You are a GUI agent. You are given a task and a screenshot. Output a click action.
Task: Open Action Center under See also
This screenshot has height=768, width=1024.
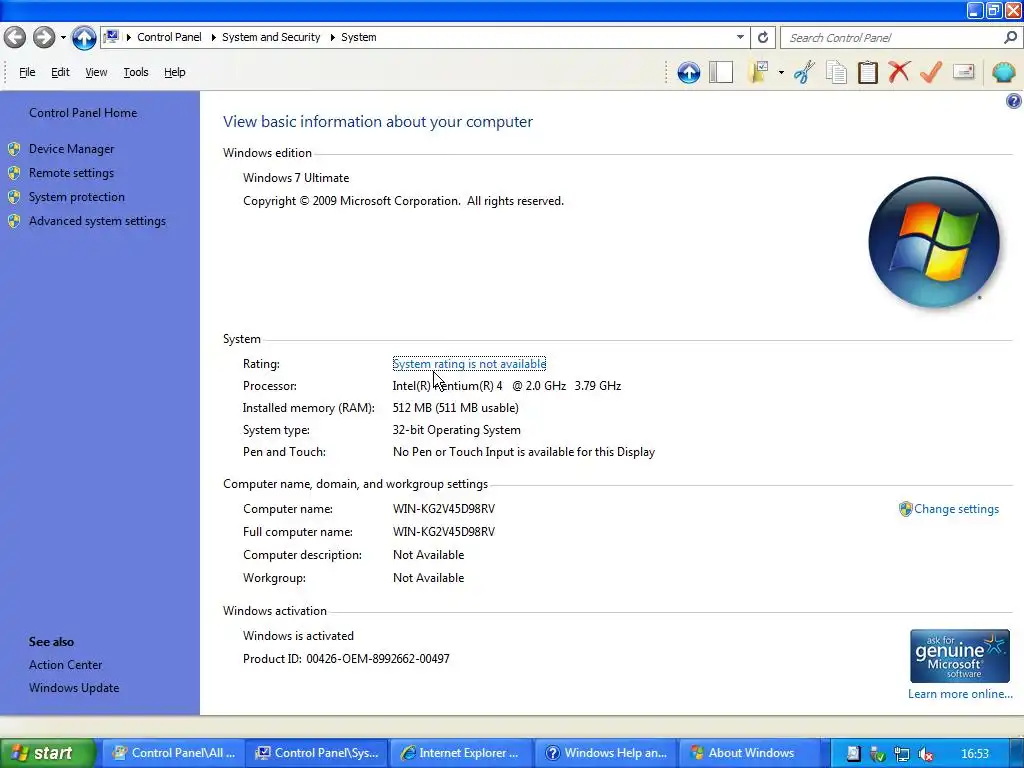[x=65, y=665]
